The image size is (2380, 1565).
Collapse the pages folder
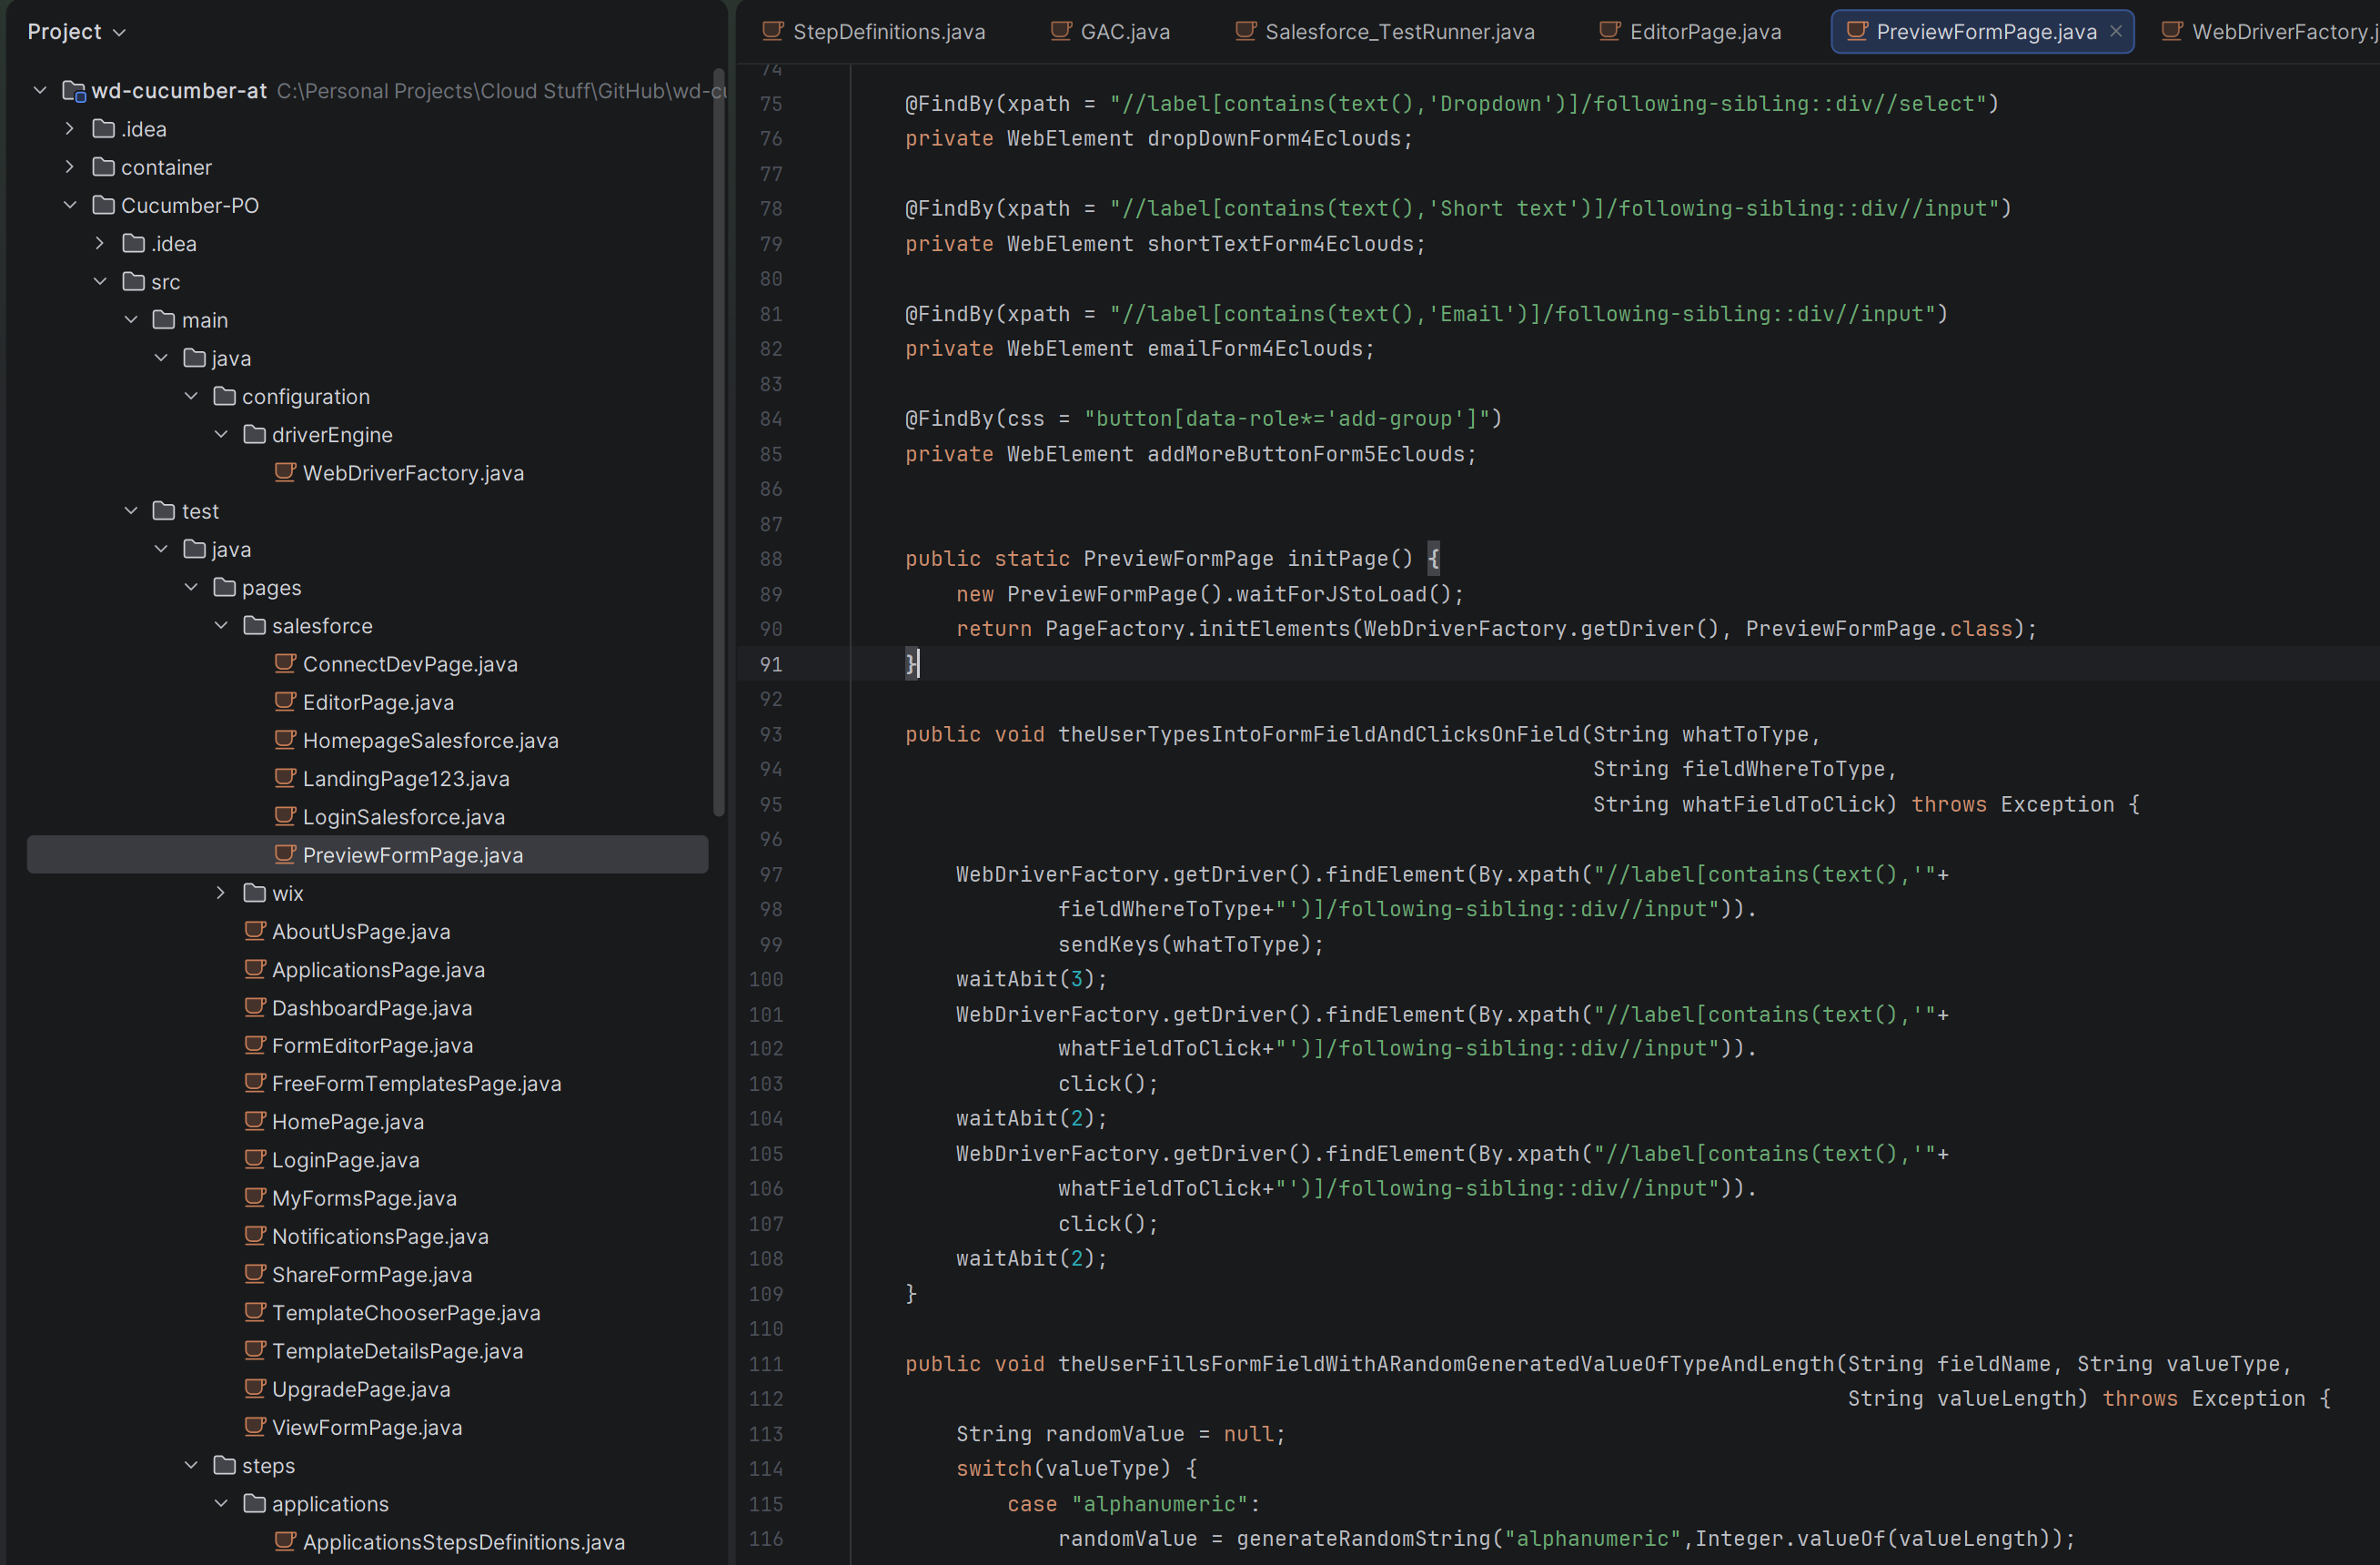(191, 587)
